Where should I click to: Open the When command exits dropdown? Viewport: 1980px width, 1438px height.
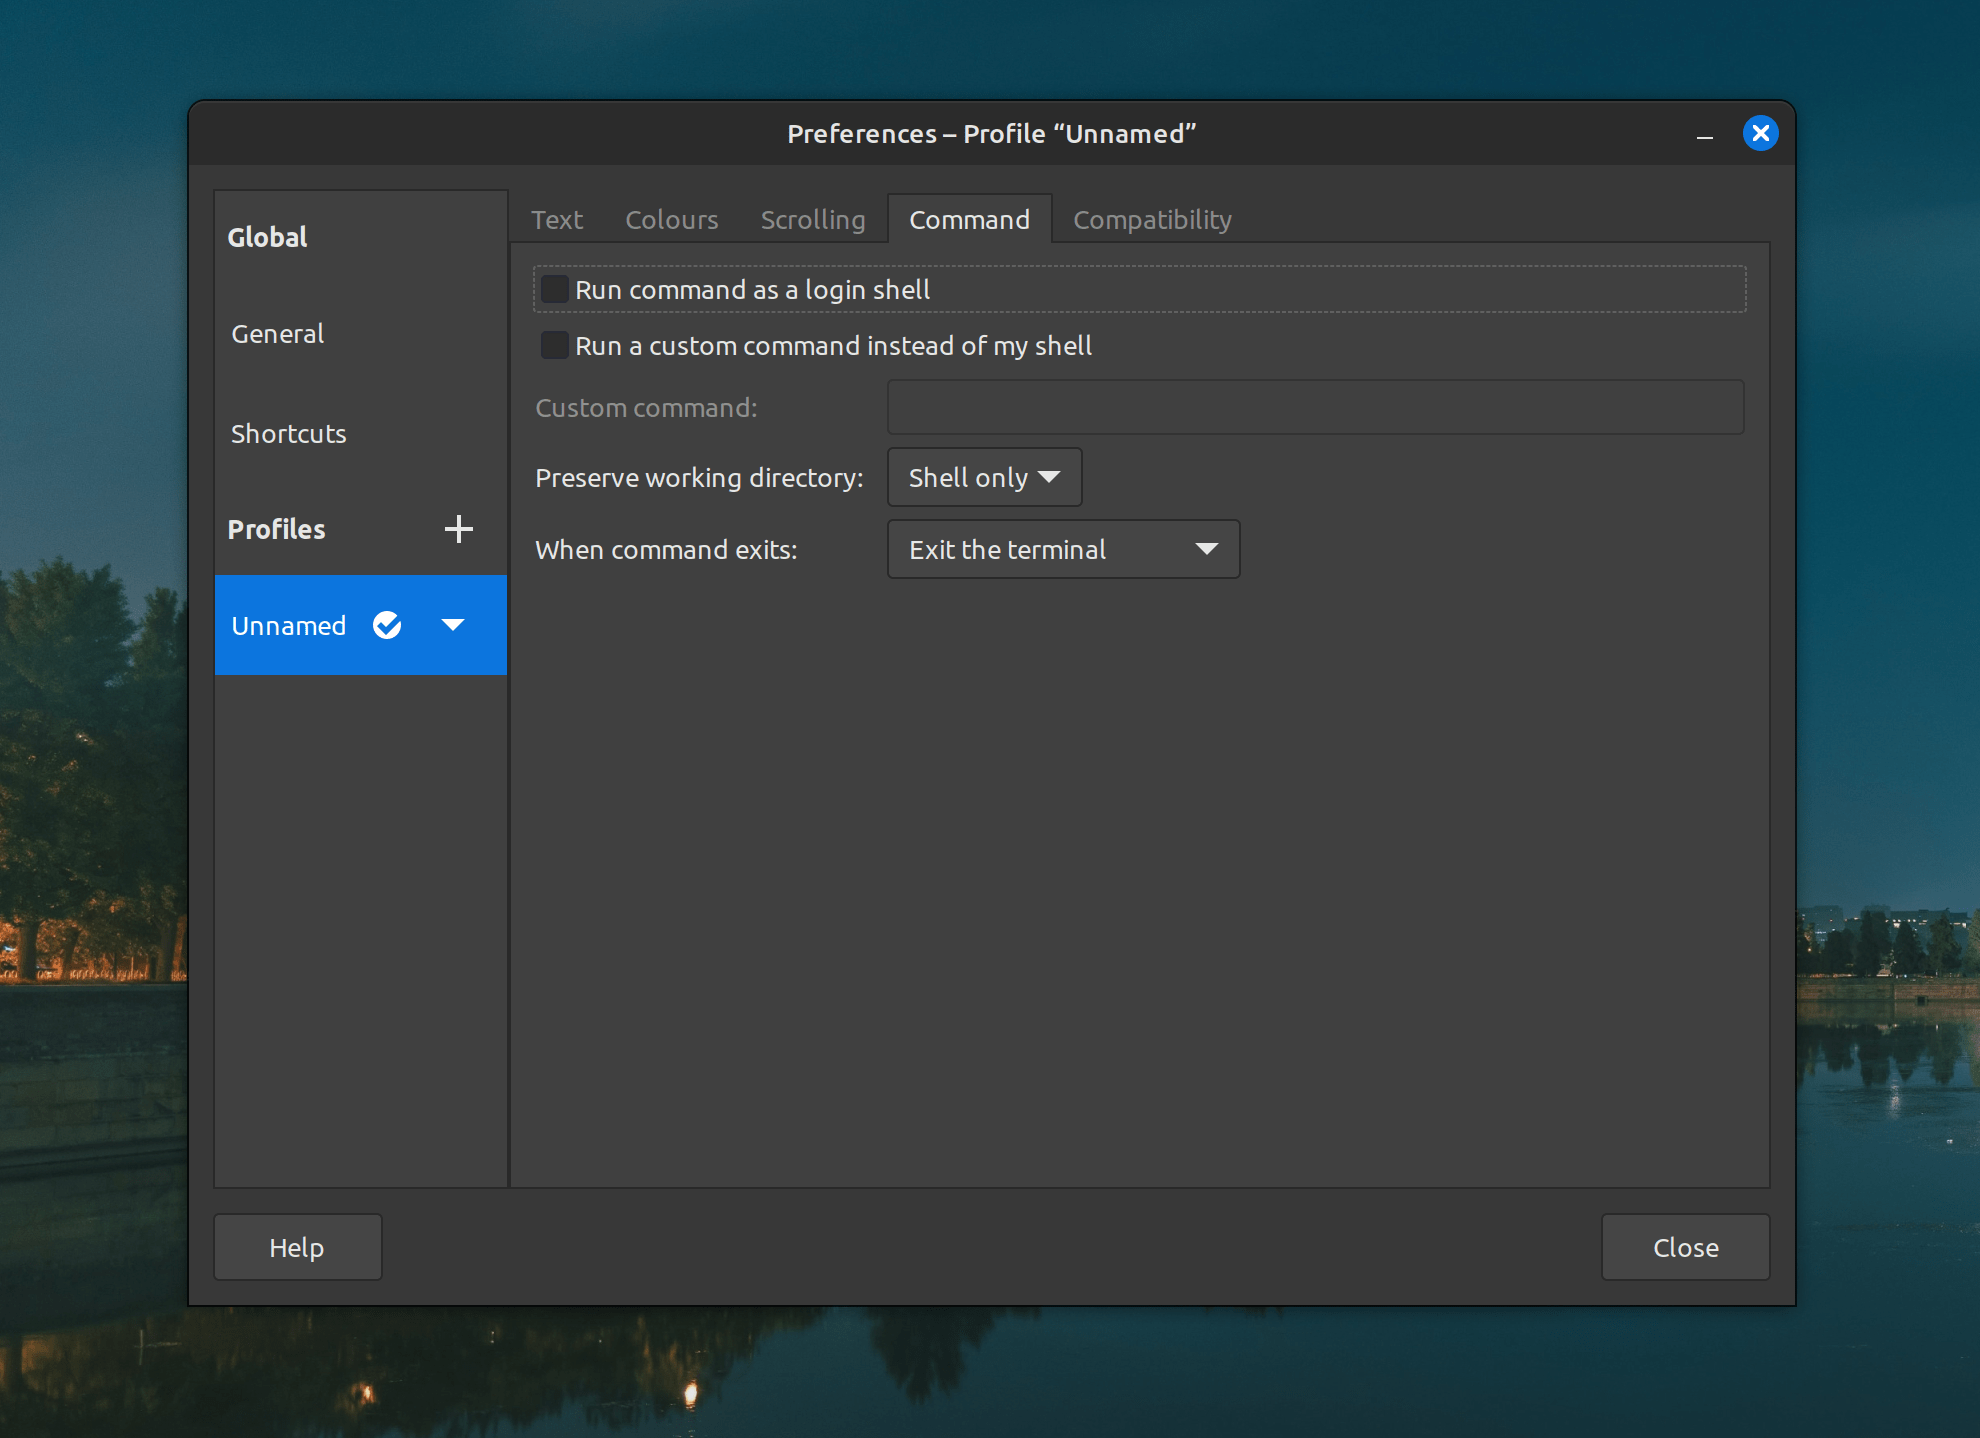click(1062, 548)
